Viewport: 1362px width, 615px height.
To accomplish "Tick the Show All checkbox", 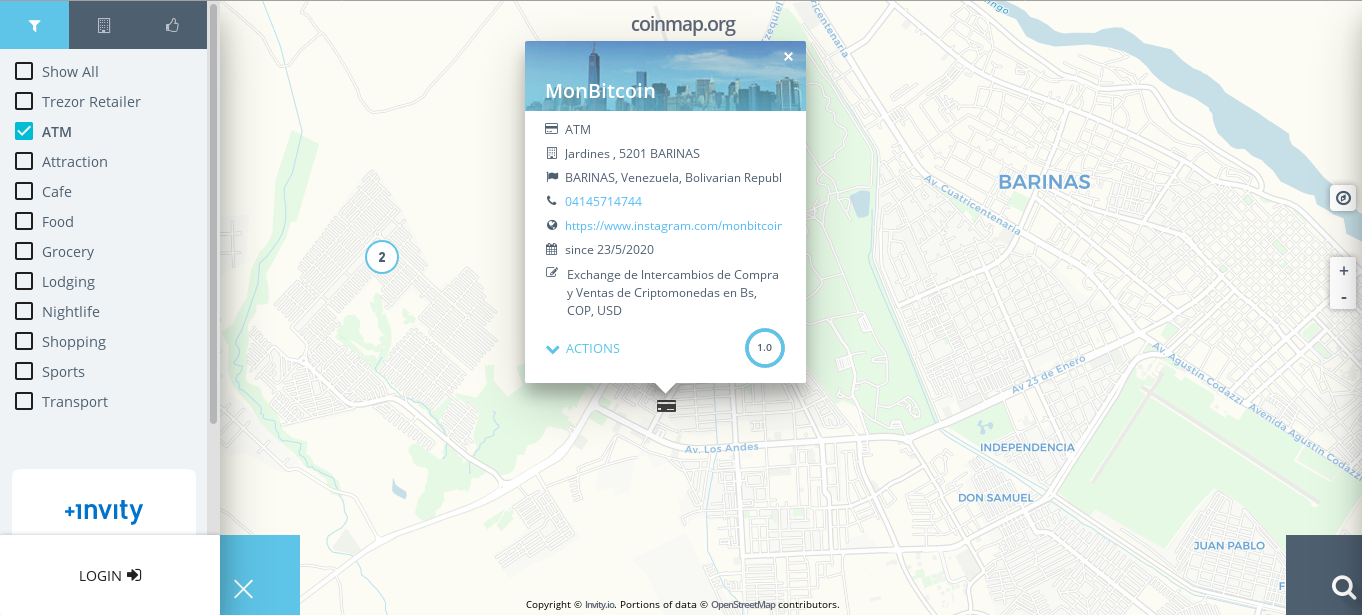I will pos(24,71).
